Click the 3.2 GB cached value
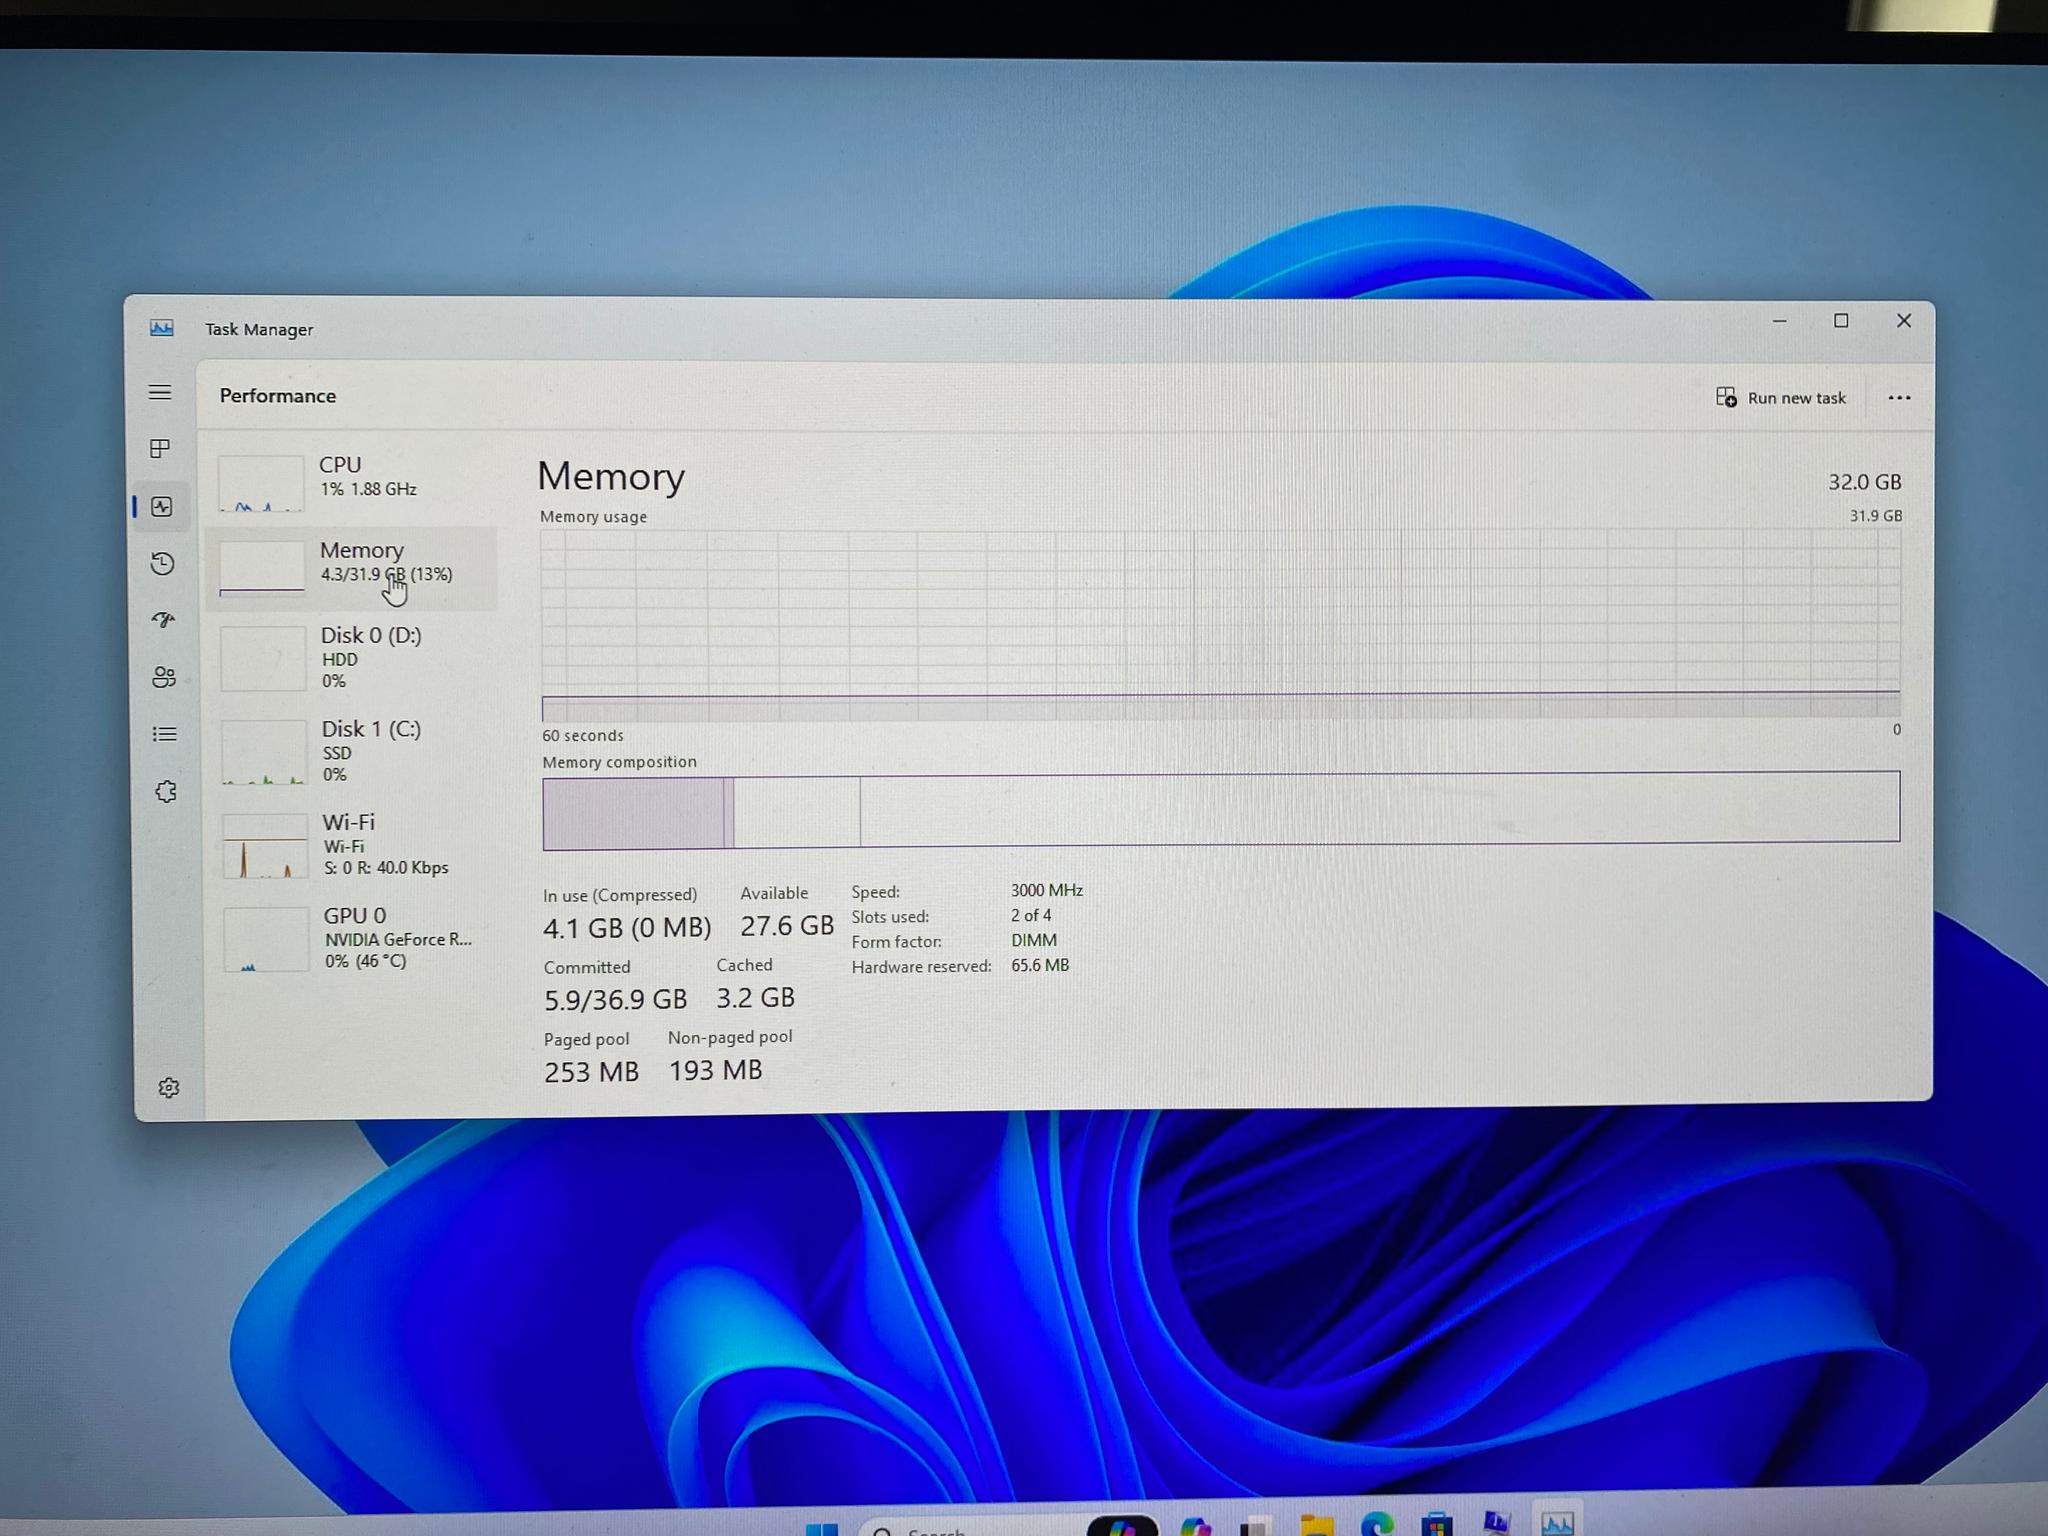2048x1536 pixels. pyautogui.click(x=755, y=997)
